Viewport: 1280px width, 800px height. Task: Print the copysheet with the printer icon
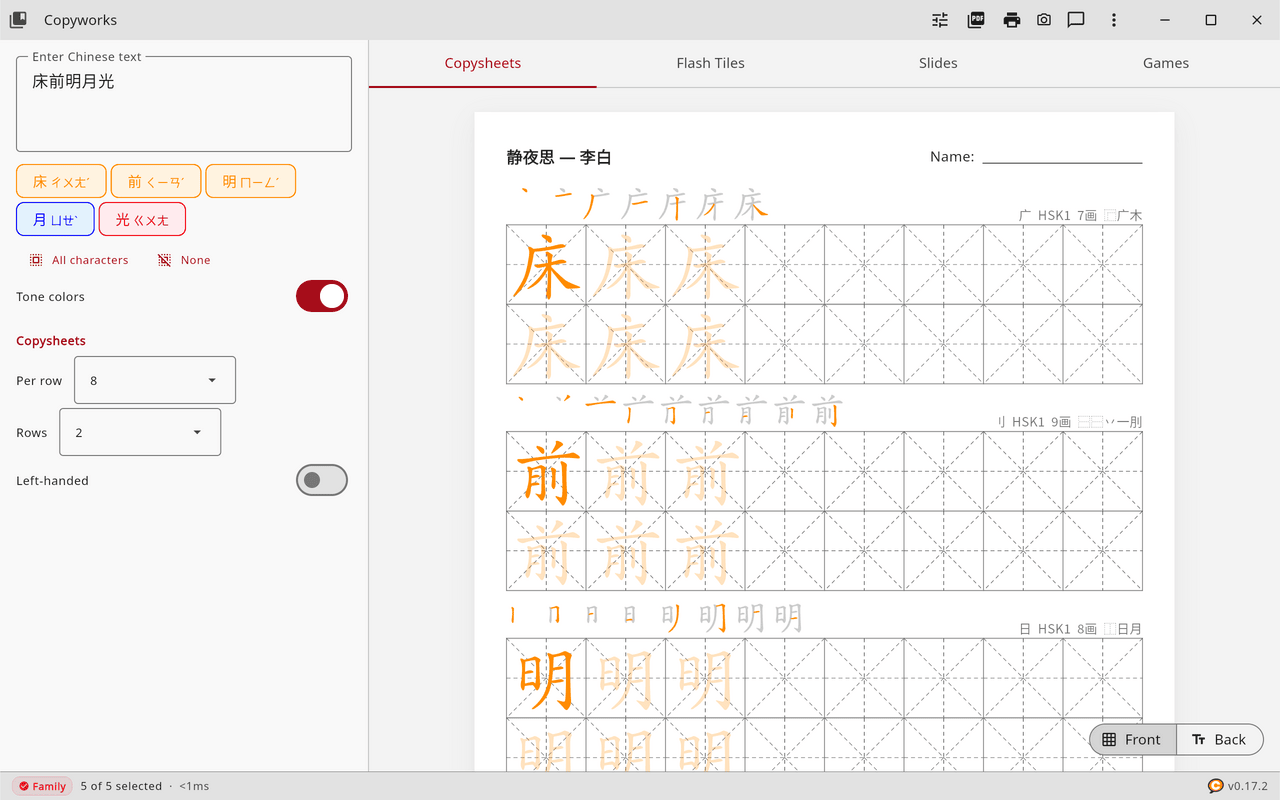(1012, 20)
